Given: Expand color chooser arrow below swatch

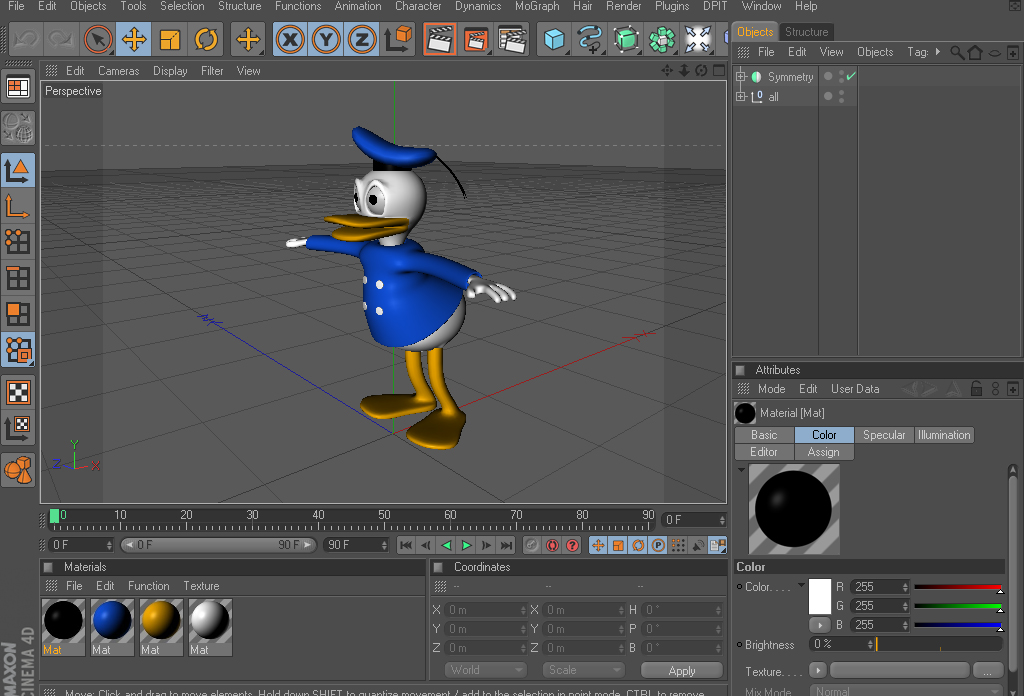Looking at the screenshot, I should coord(820,625).
